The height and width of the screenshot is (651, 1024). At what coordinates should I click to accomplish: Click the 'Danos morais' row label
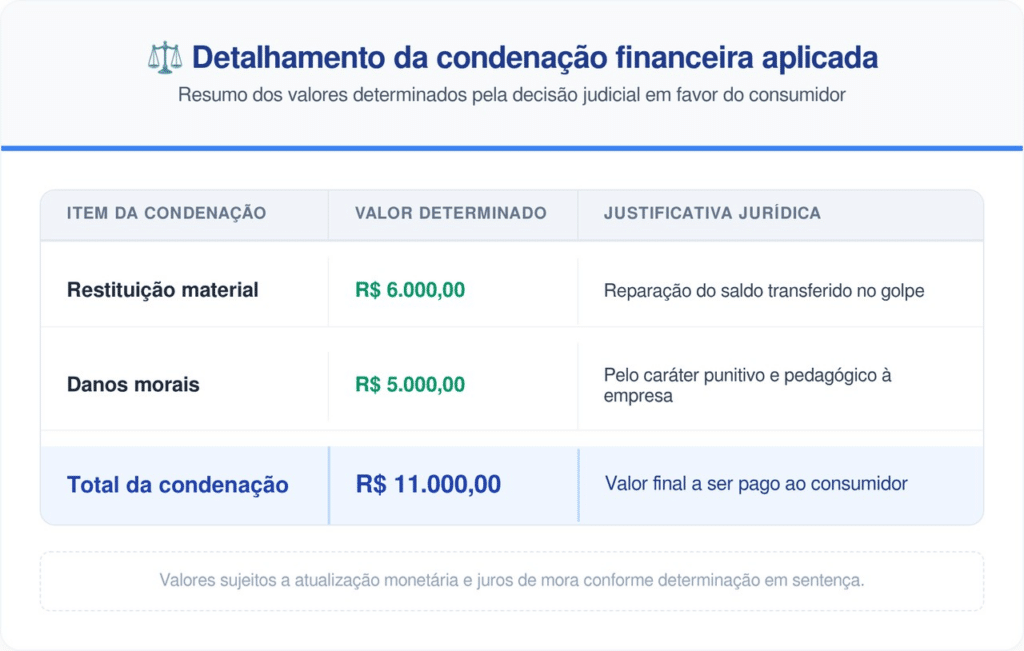[133, 385]
